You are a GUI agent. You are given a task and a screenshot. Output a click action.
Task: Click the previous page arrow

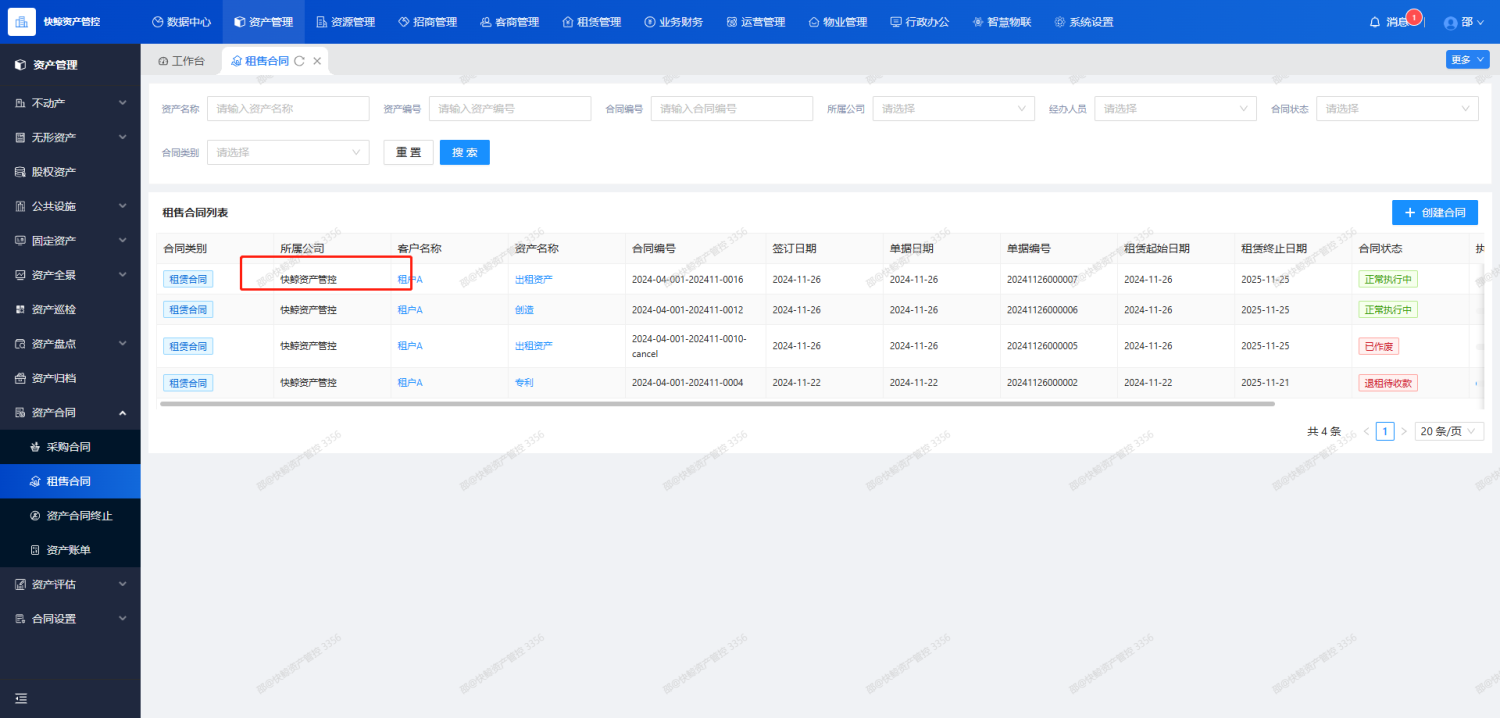1366,431
